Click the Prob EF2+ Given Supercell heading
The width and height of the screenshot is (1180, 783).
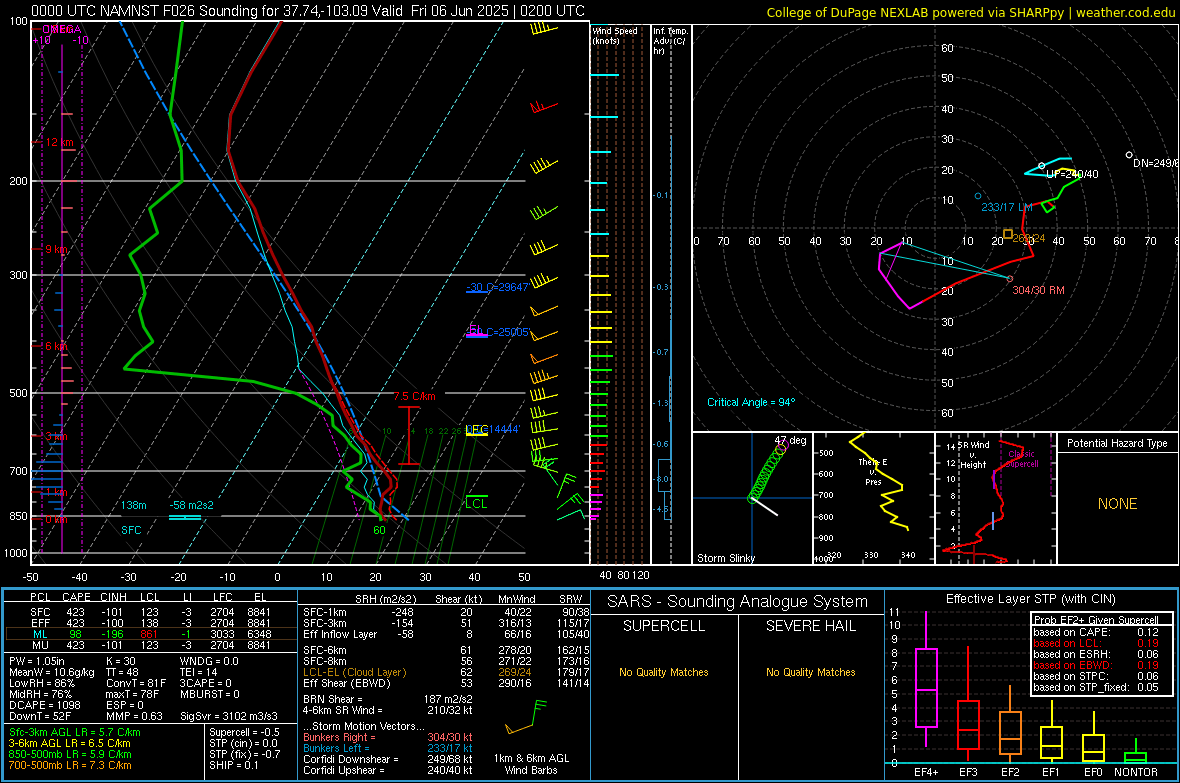[1096, 620]
